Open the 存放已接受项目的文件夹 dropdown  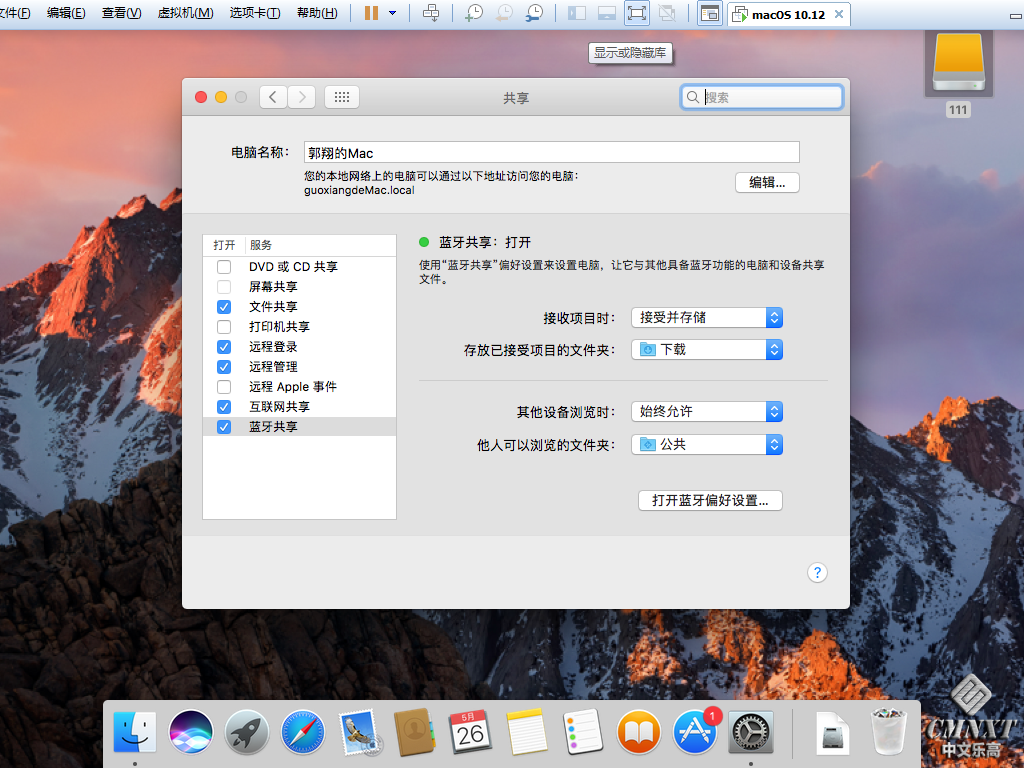pyautogui.click(x=706, y=350)
